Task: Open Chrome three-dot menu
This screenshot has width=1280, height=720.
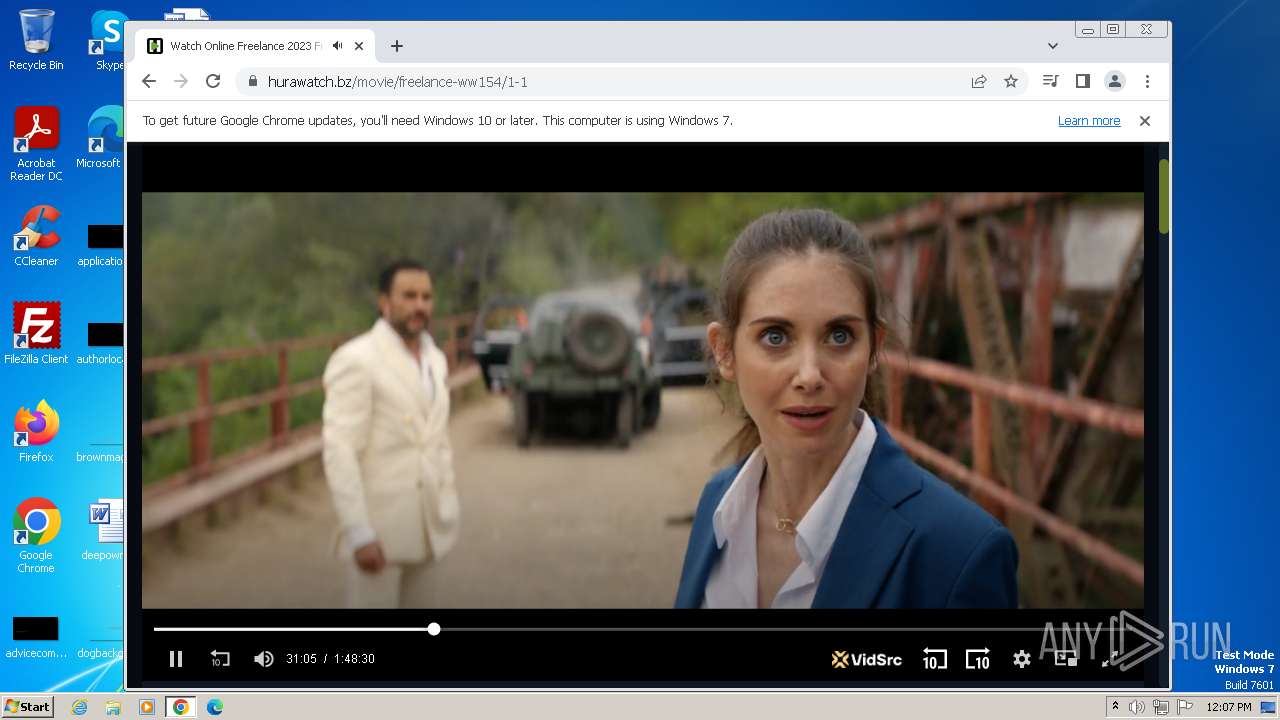Action: [1147, 82]
